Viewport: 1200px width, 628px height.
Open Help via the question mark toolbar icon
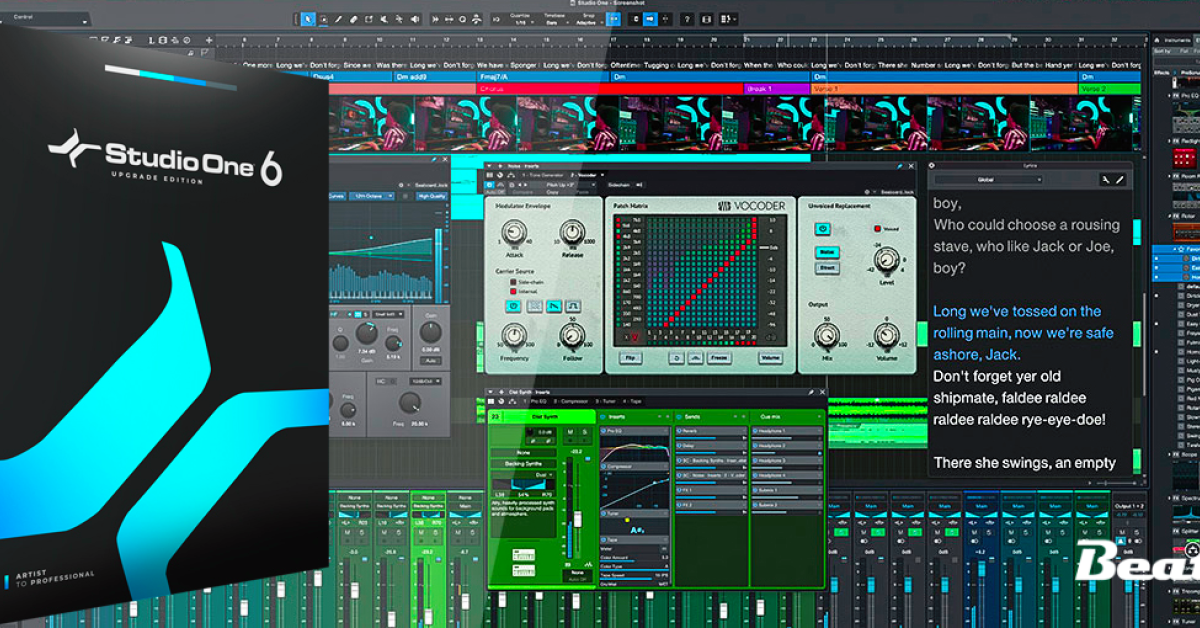[686, 19]
